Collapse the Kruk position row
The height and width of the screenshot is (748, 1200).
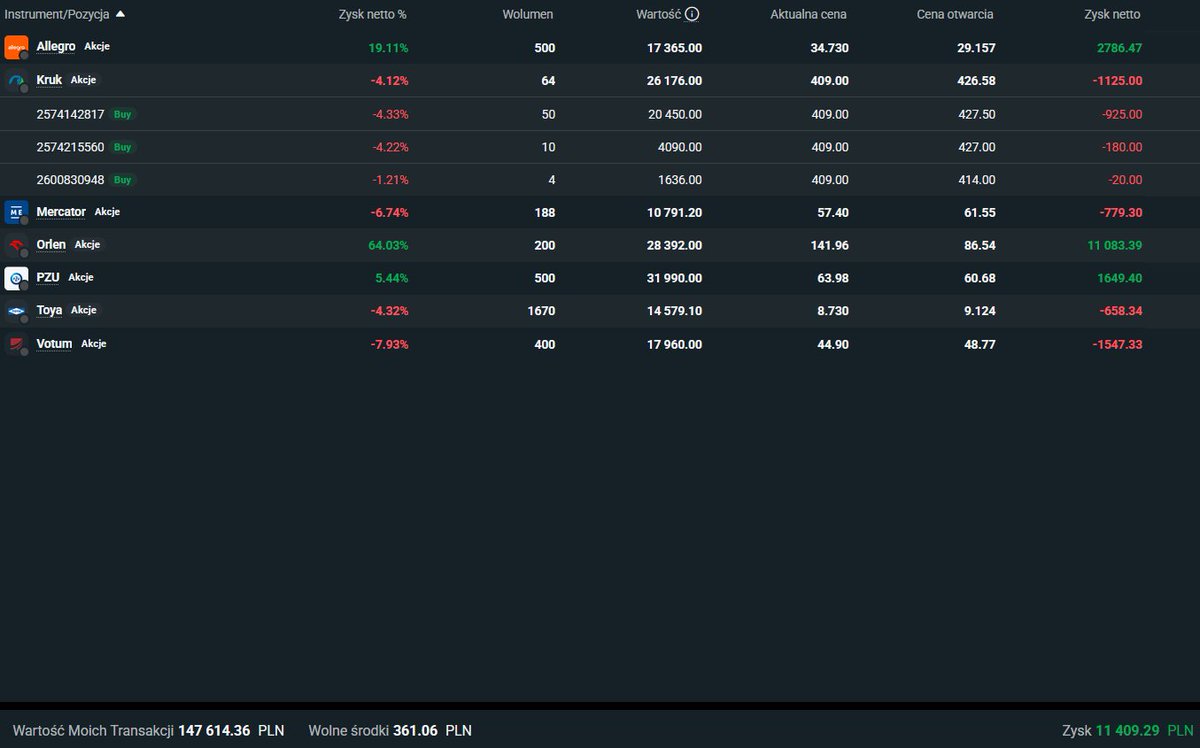600,80
